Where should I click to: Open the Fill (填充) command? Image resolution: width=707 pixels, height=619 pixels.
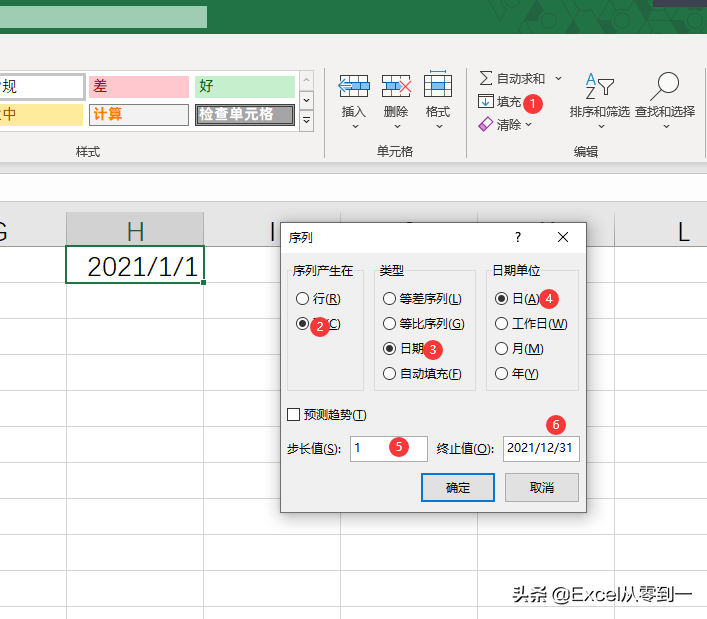coord(500,101)
